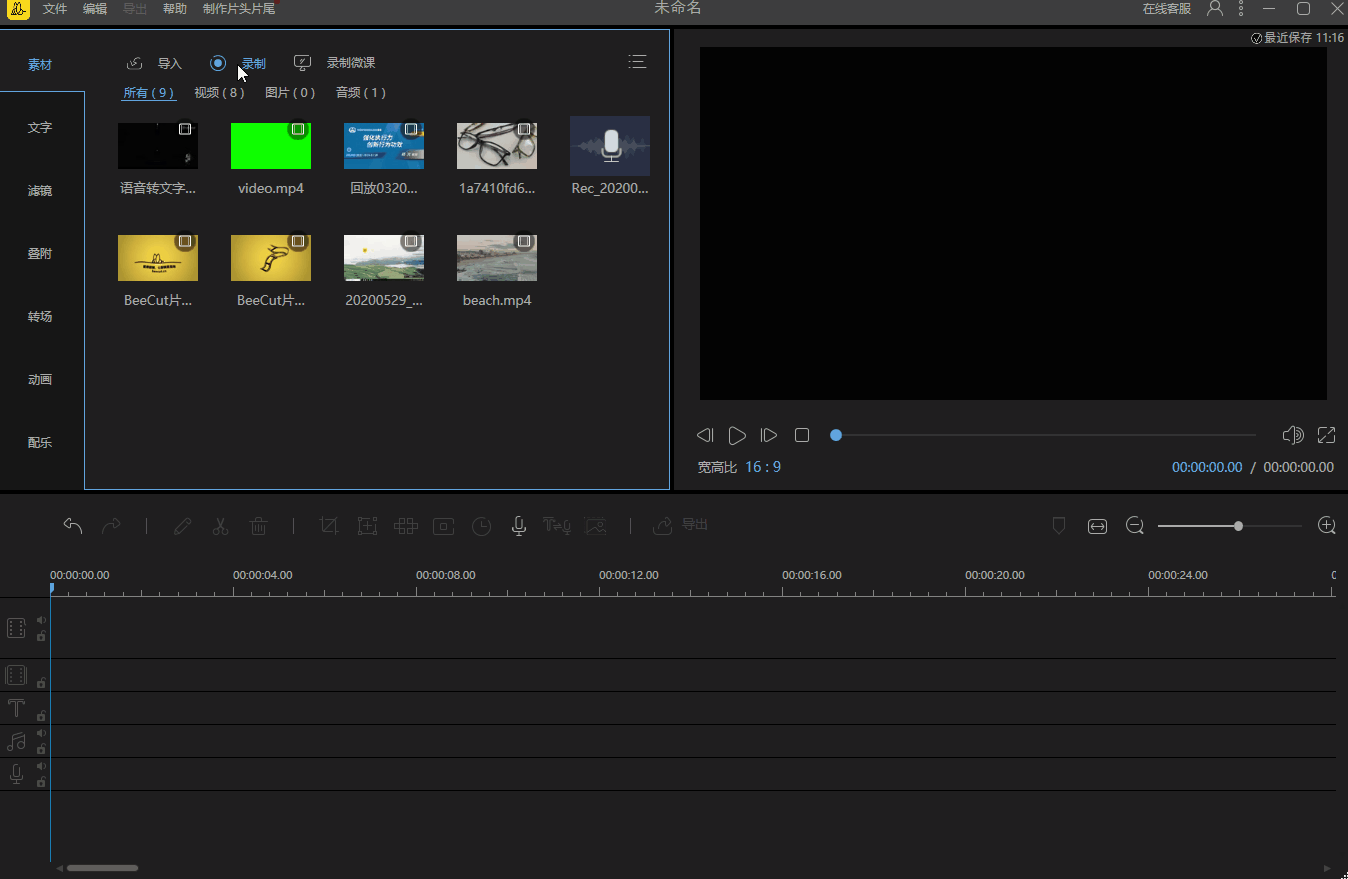The width and height of the screenshot is (1348, 879).
Task: Lock the text track
Action: point(41,716)
